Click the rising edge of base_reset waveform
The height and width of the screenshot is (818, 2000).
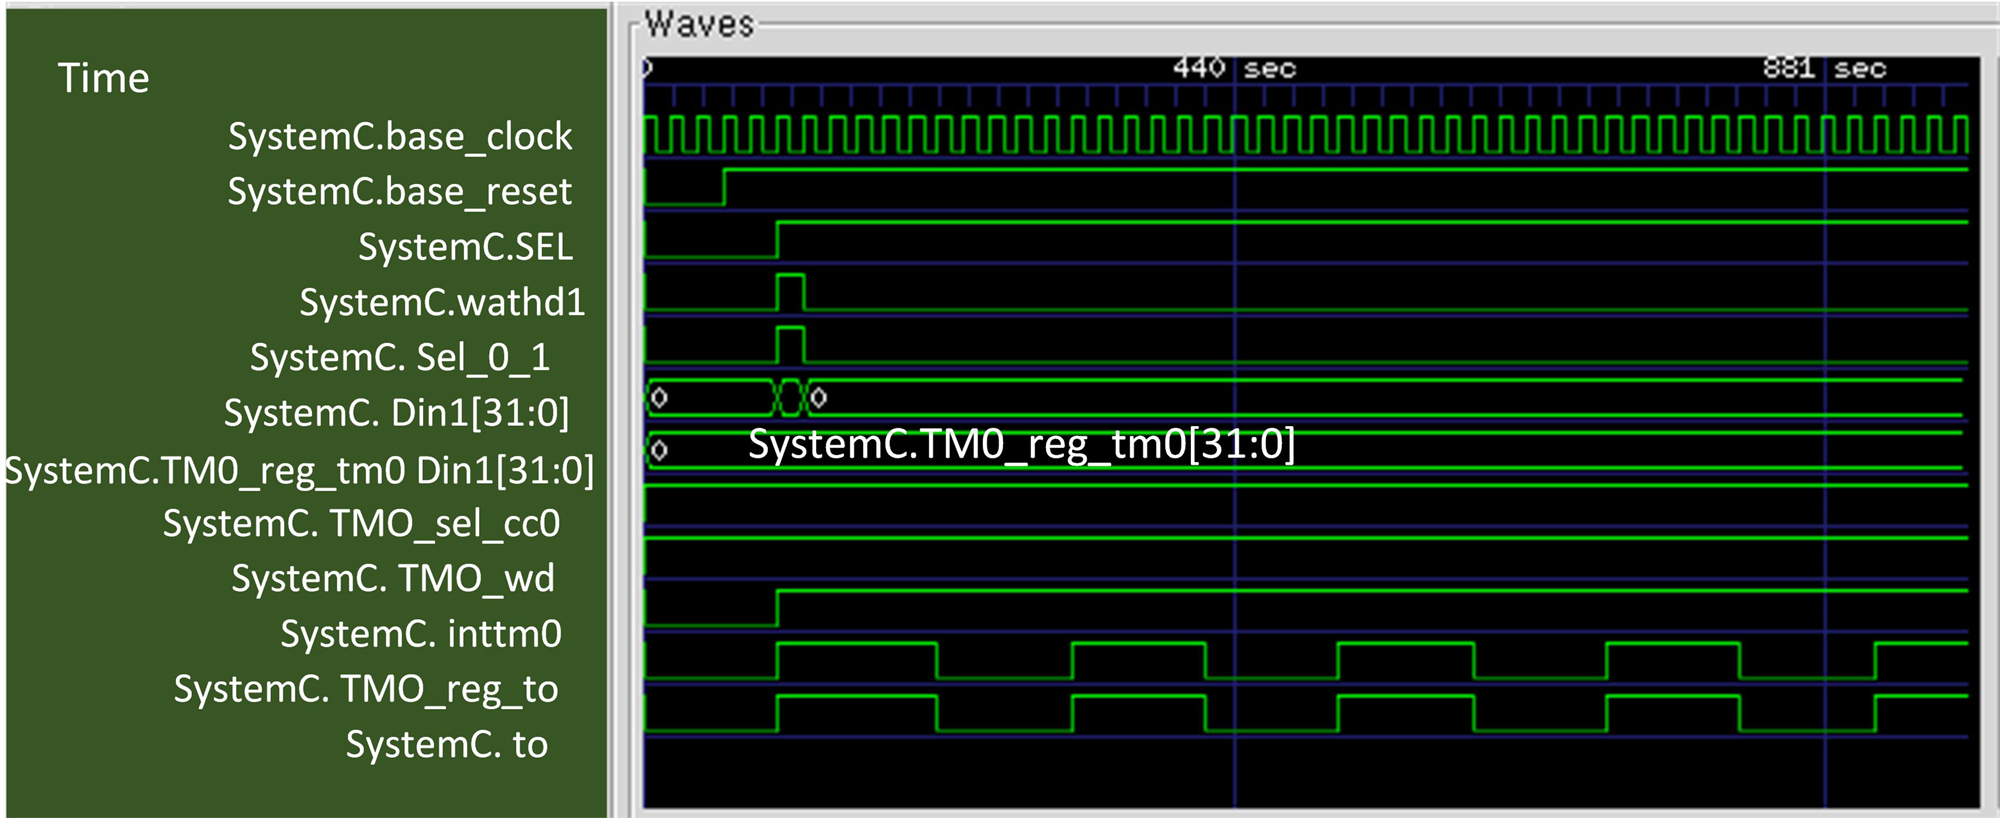pos(725,187)
